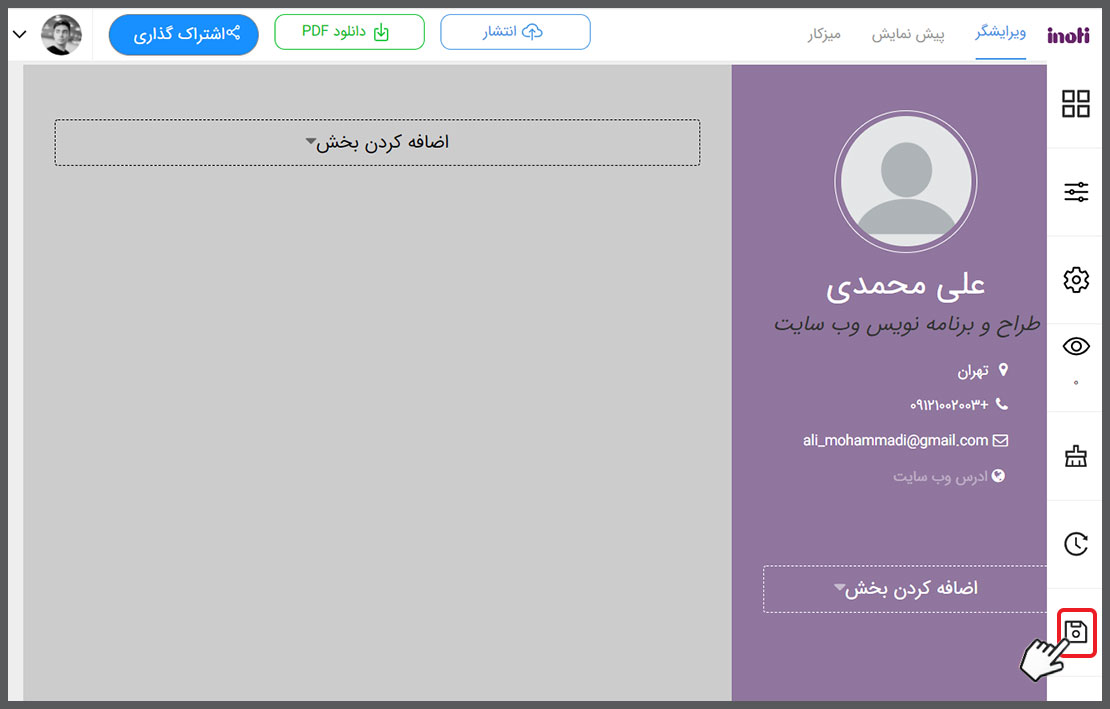Open the sliders adjustment panel icon
The width and height of the screenshot is (1110, 709).
pos(1076,193)
